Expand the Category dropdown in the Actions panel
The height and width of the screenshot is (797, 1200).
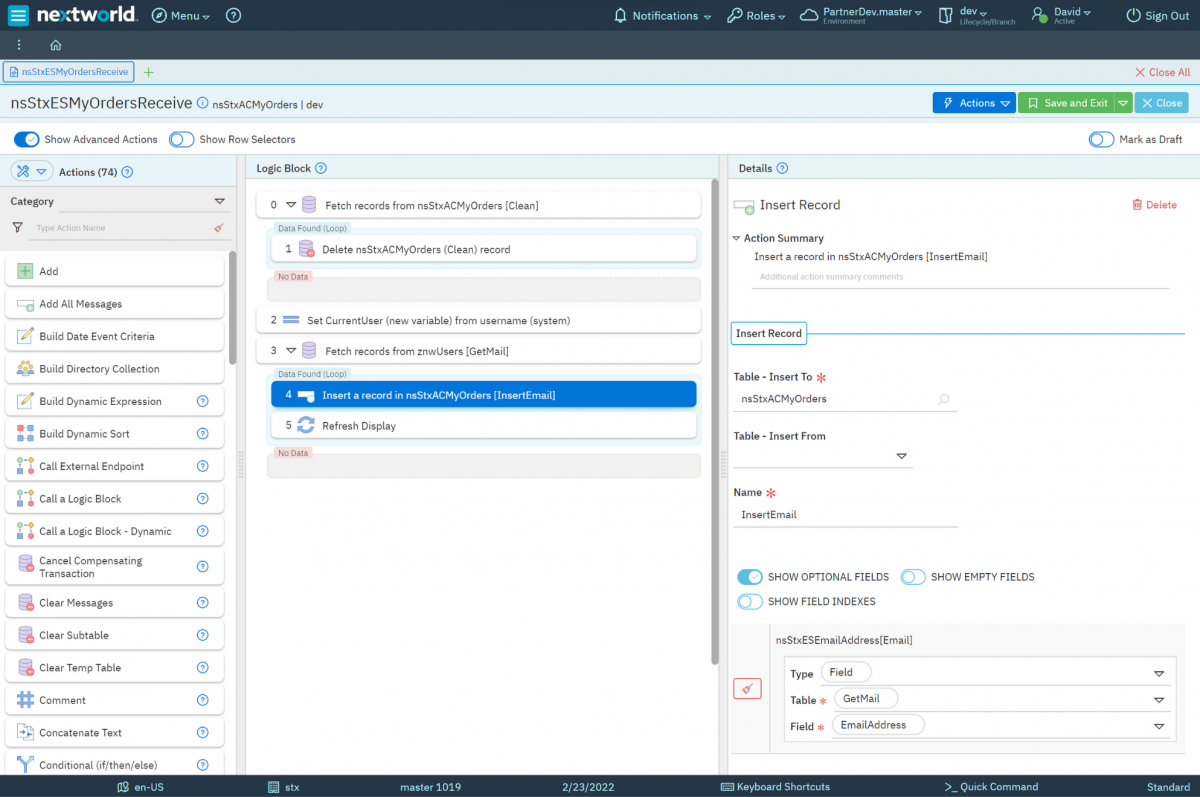click(219, 201)
